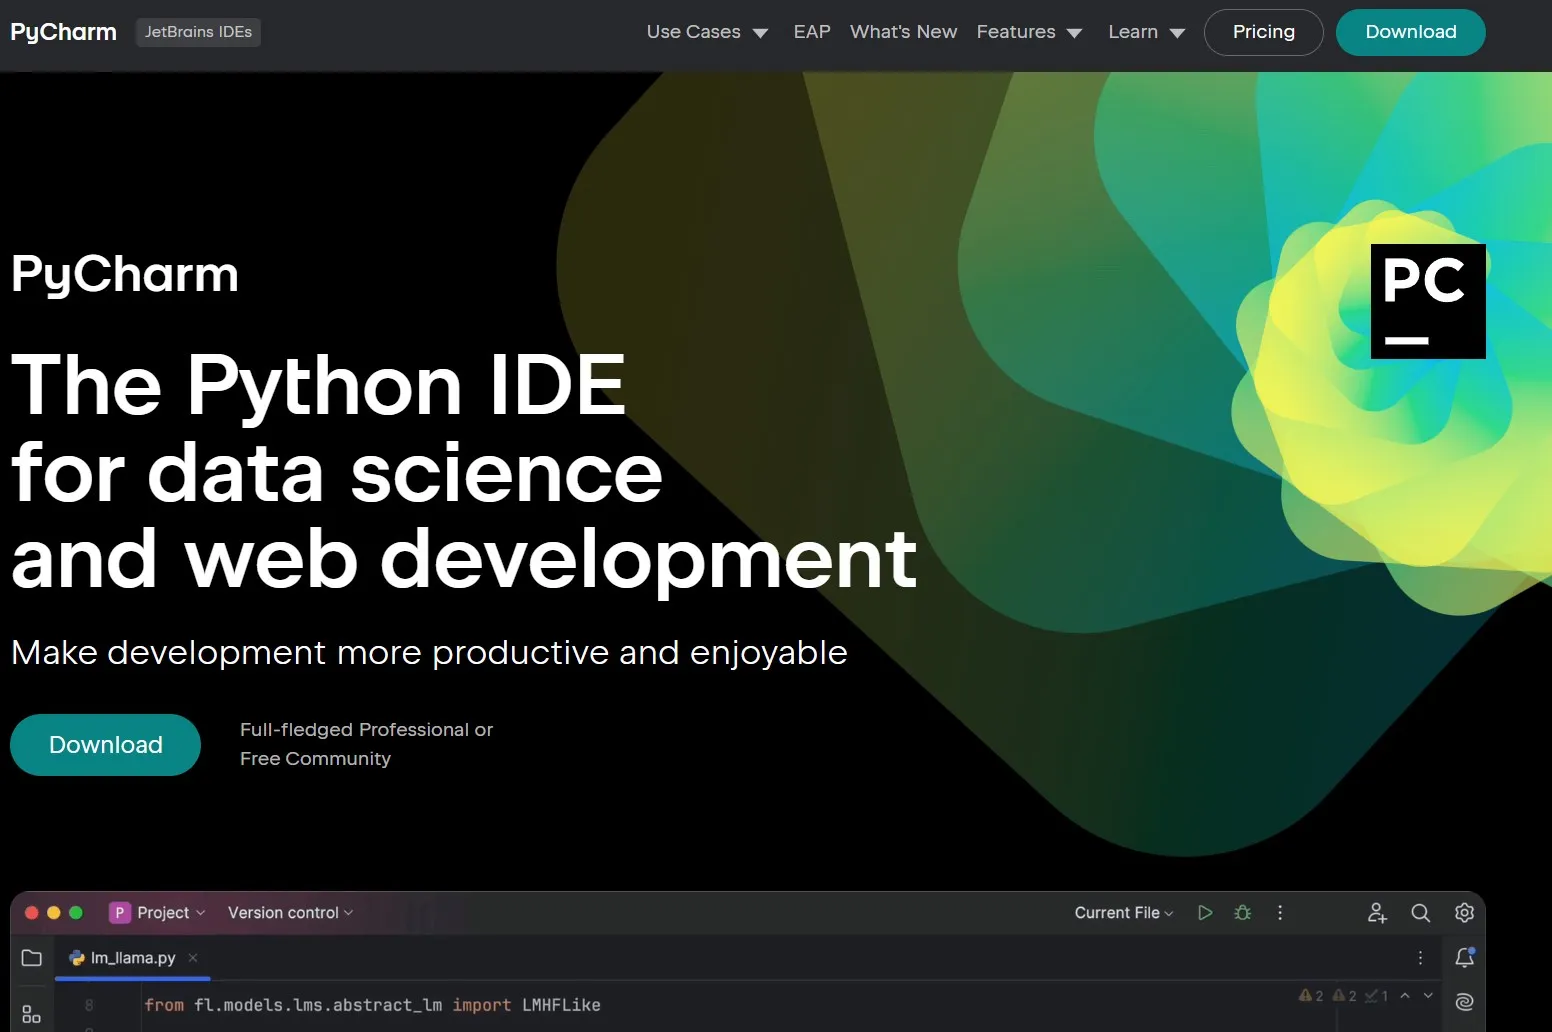Click the large 'PyCharm' hero title

point(125,275)
